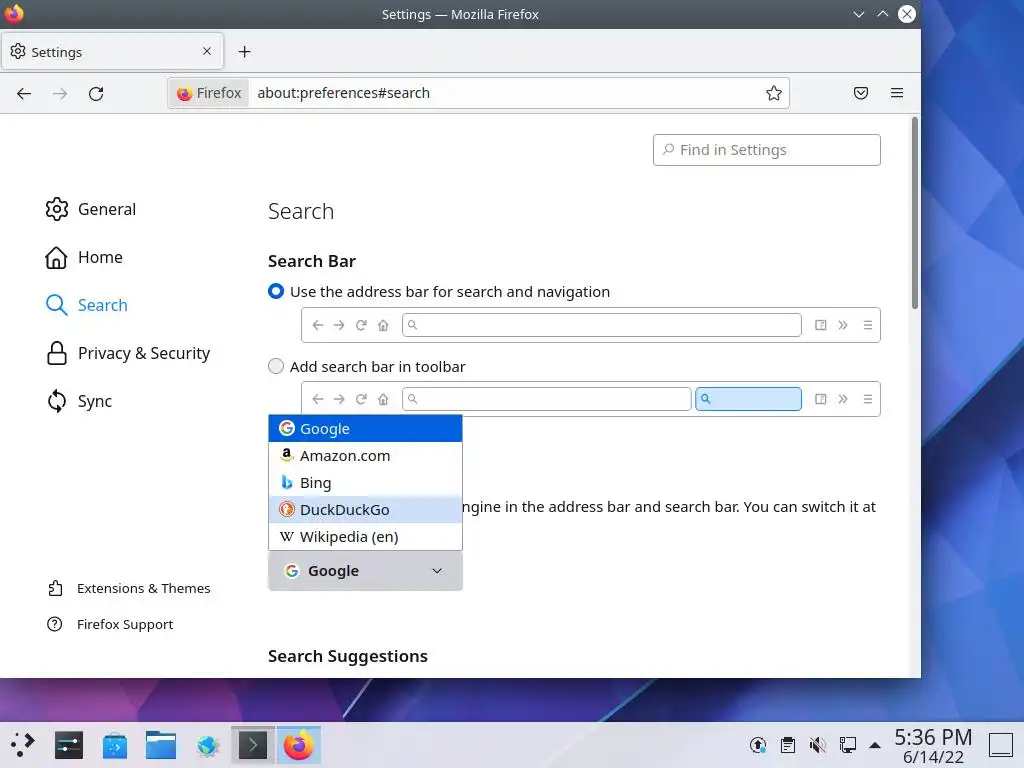Reload the current page
Image resolution: width=1024 pixels, height=768 pixels.
96,93
